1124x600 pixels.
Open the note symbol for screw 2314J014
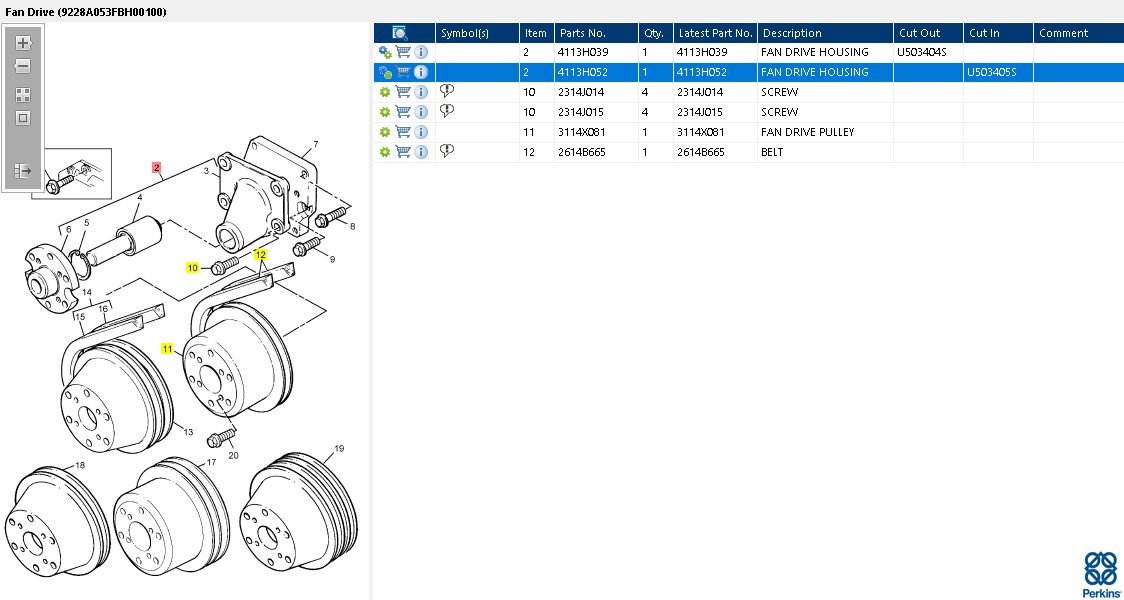[x=447, y=92]
